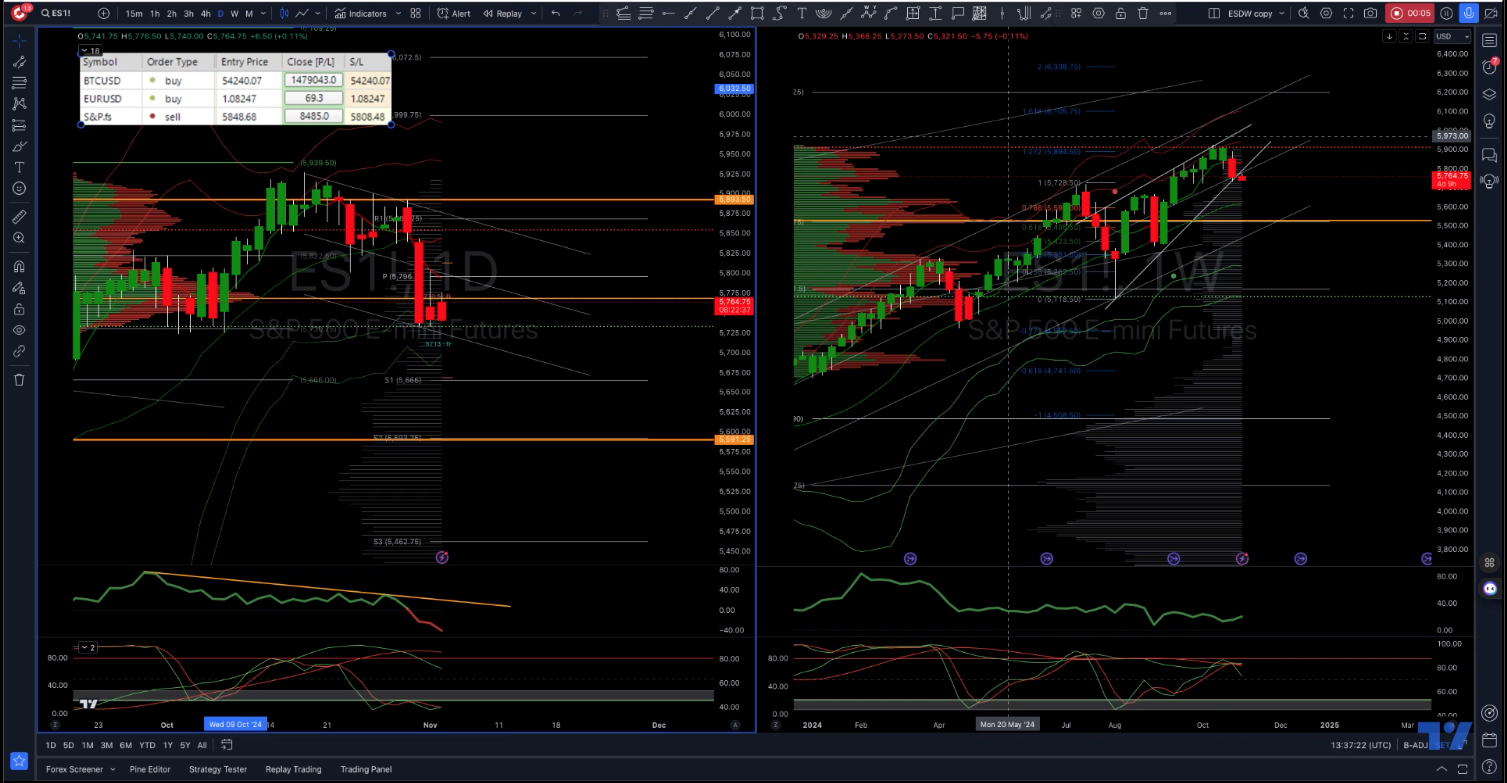This screenshot has height=783, width=1507.
Task: Expand the timeframe dropdown arrow
Action: click(262, 13)
